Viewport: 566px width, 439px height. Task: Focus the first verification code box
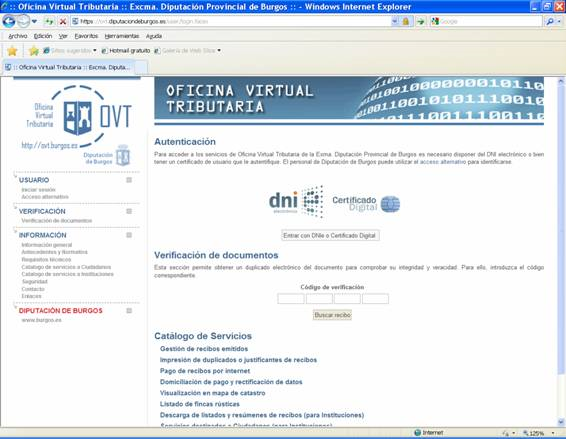[x=291, y=299]
